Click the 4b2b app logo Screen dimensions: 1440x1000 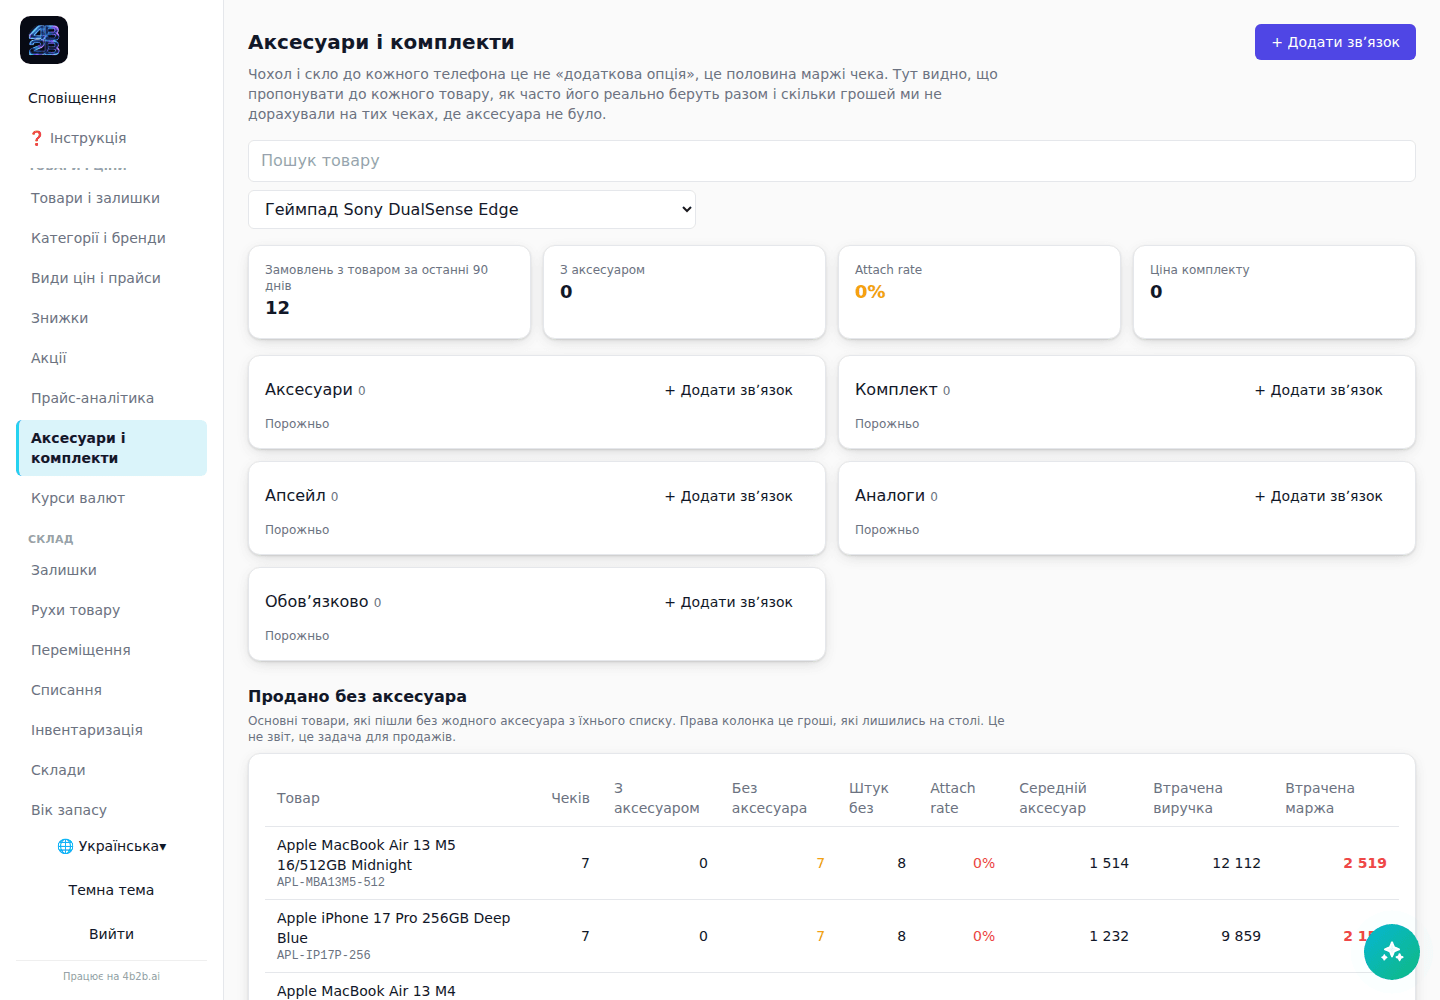(44, 40)
